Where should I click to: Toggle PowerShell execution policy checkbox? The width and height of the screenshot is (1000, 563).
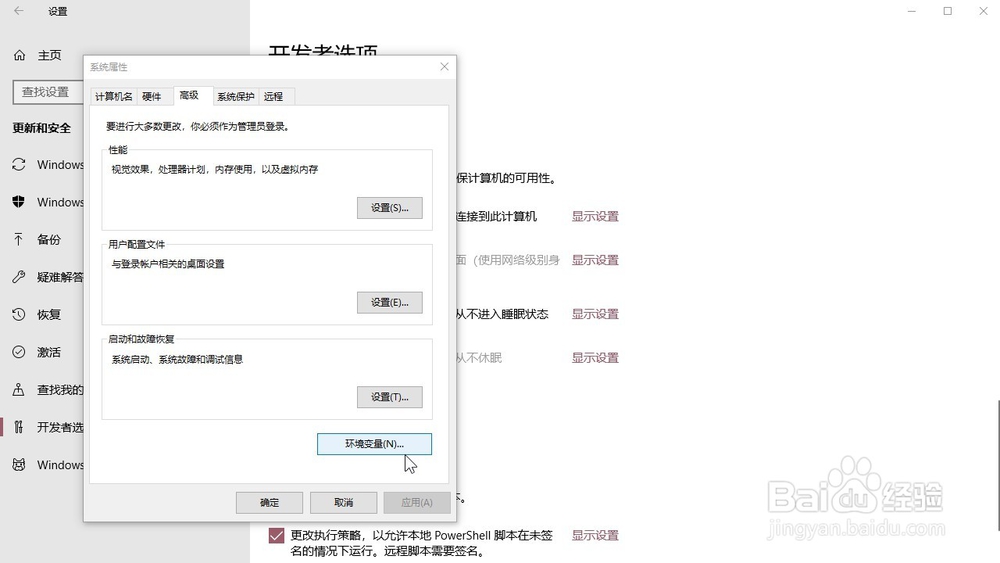[276, 536]
